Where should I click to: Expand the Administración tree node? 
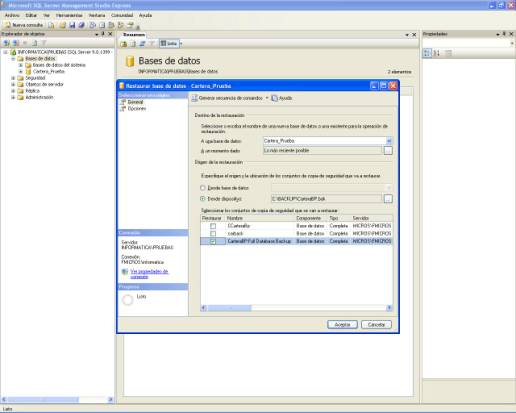pos(13,98)
